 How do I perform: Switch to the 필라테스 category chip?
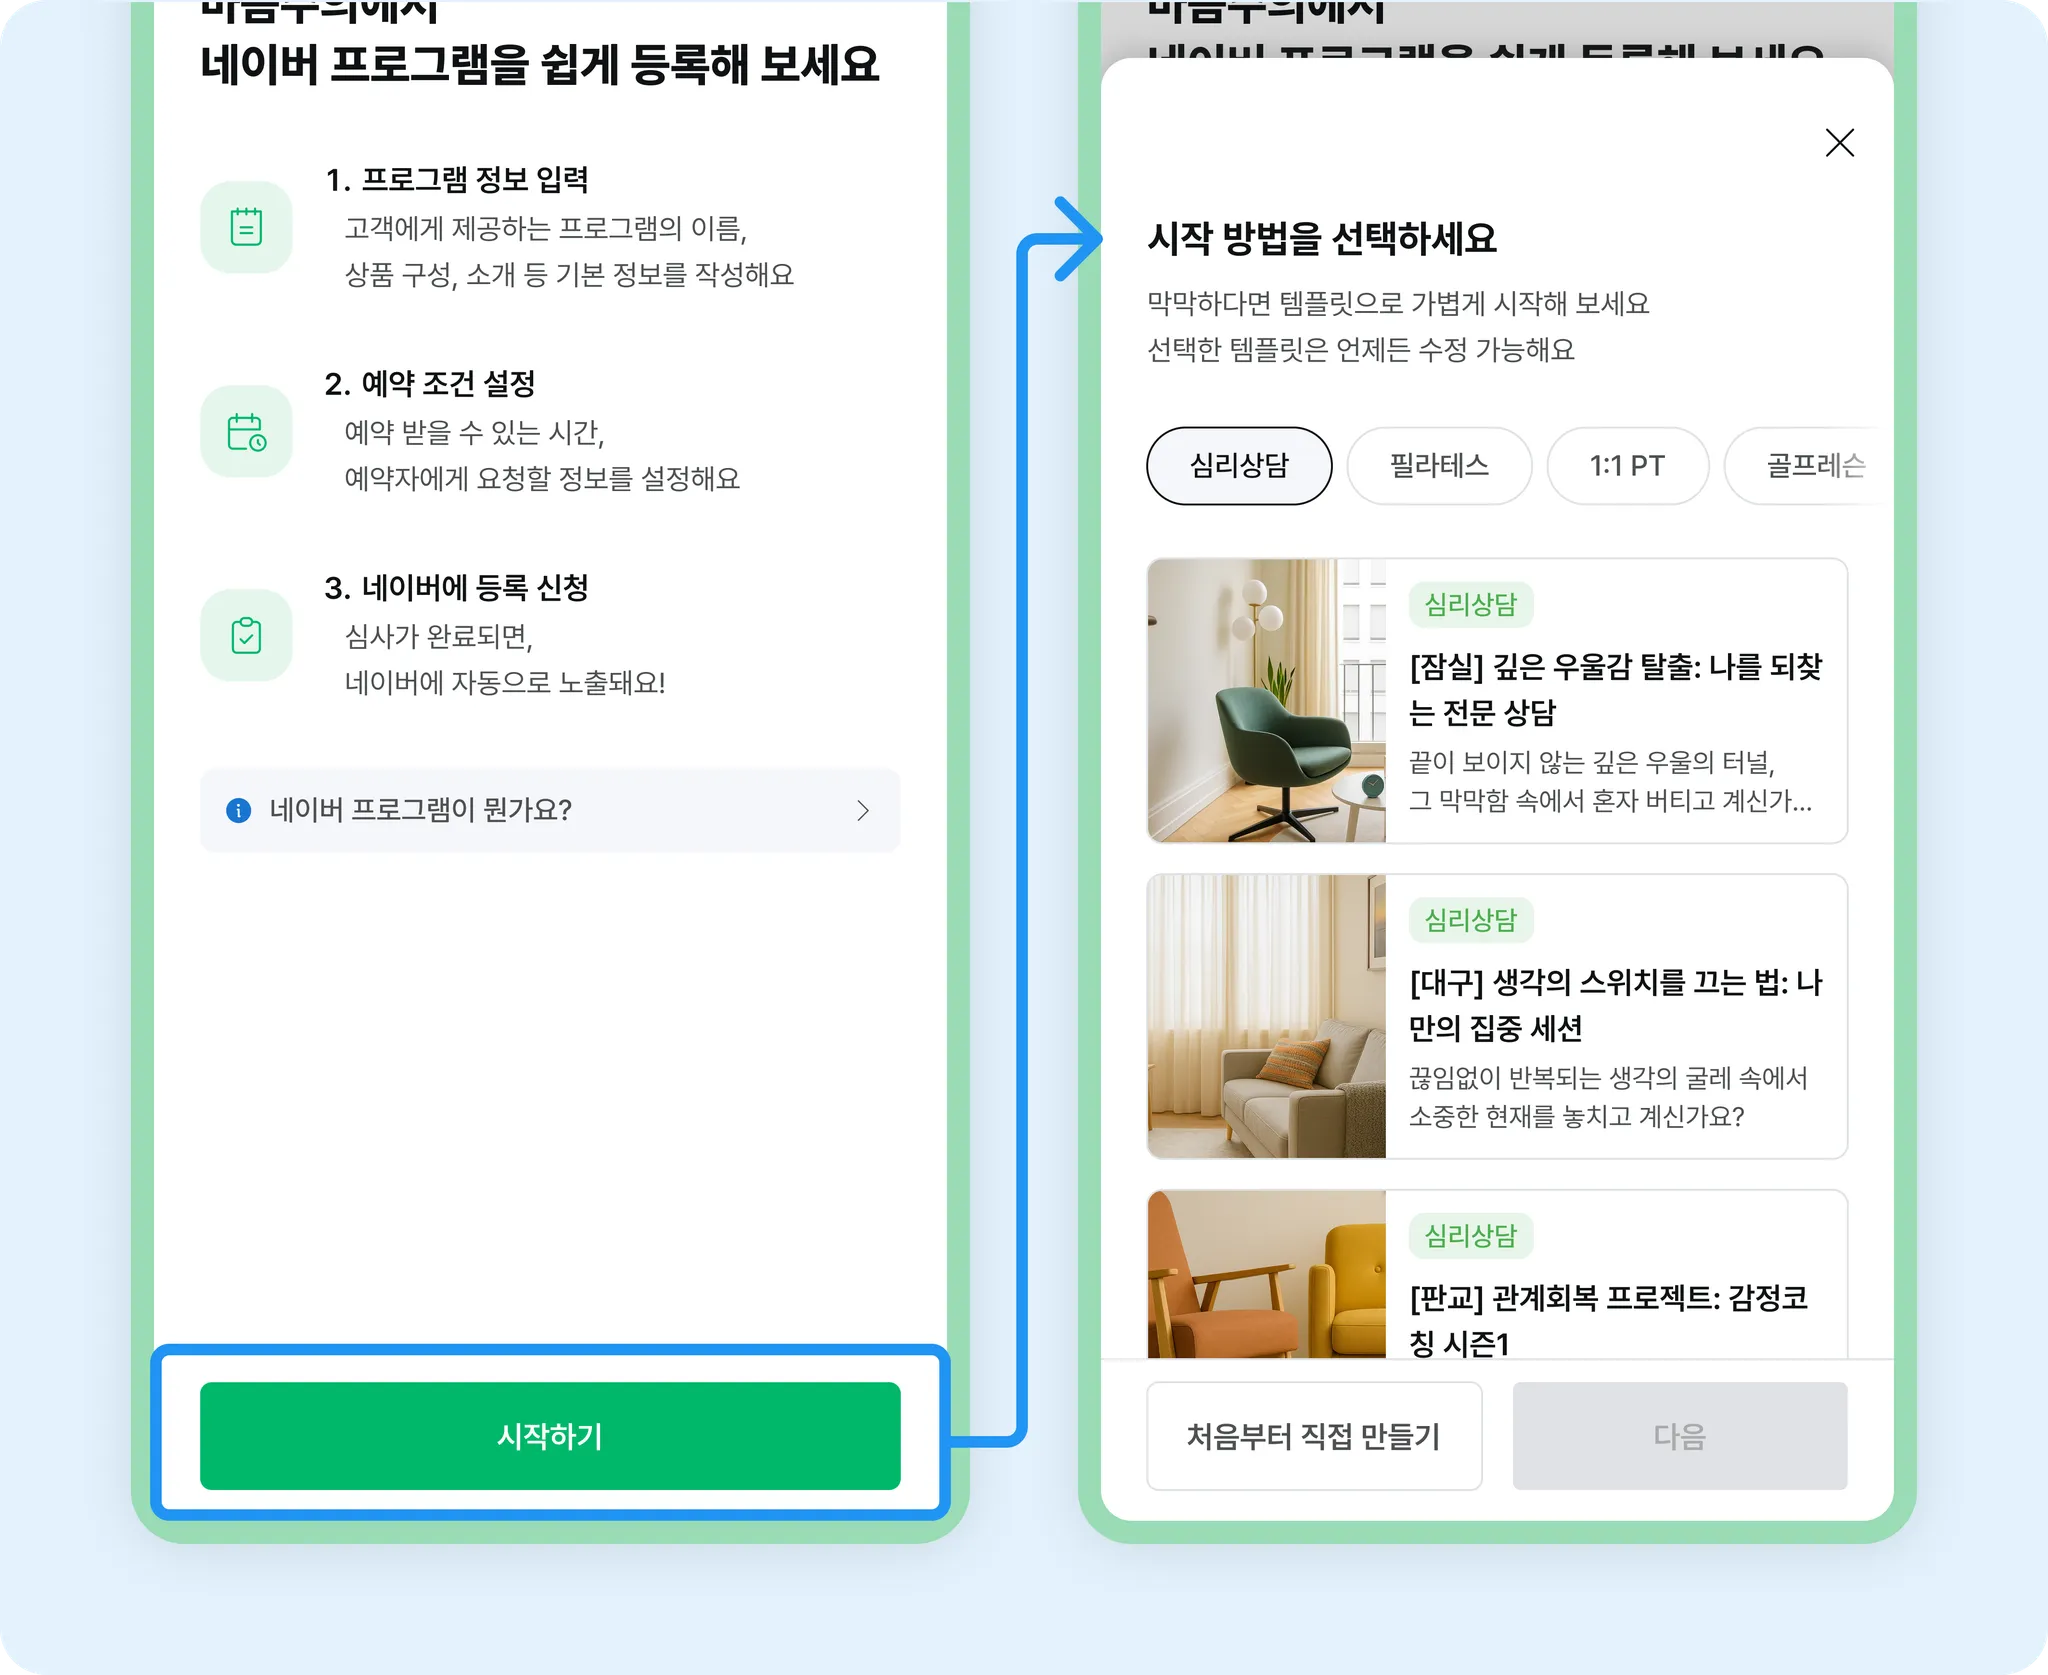[x=1439, y=466]
